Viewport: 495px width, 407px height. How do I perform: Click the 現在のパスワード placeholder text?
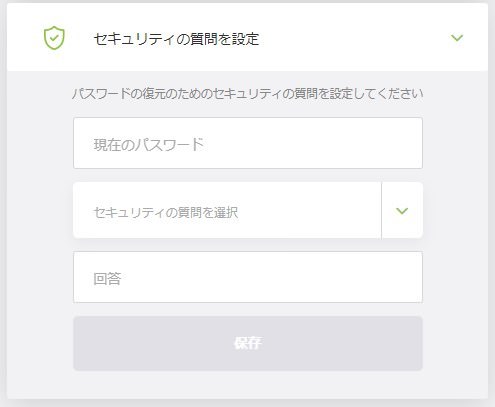tap(149, 145)
